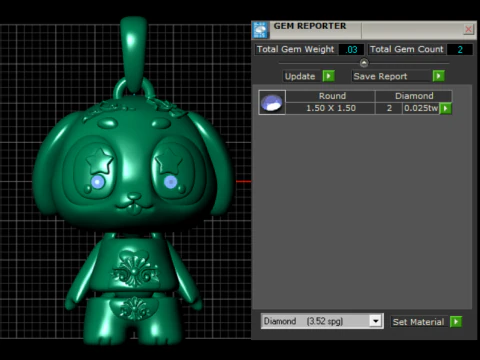This screenshot has width=480, height=360.
Task: Click the Set Material label button
Action: click(x=418, y=322)
